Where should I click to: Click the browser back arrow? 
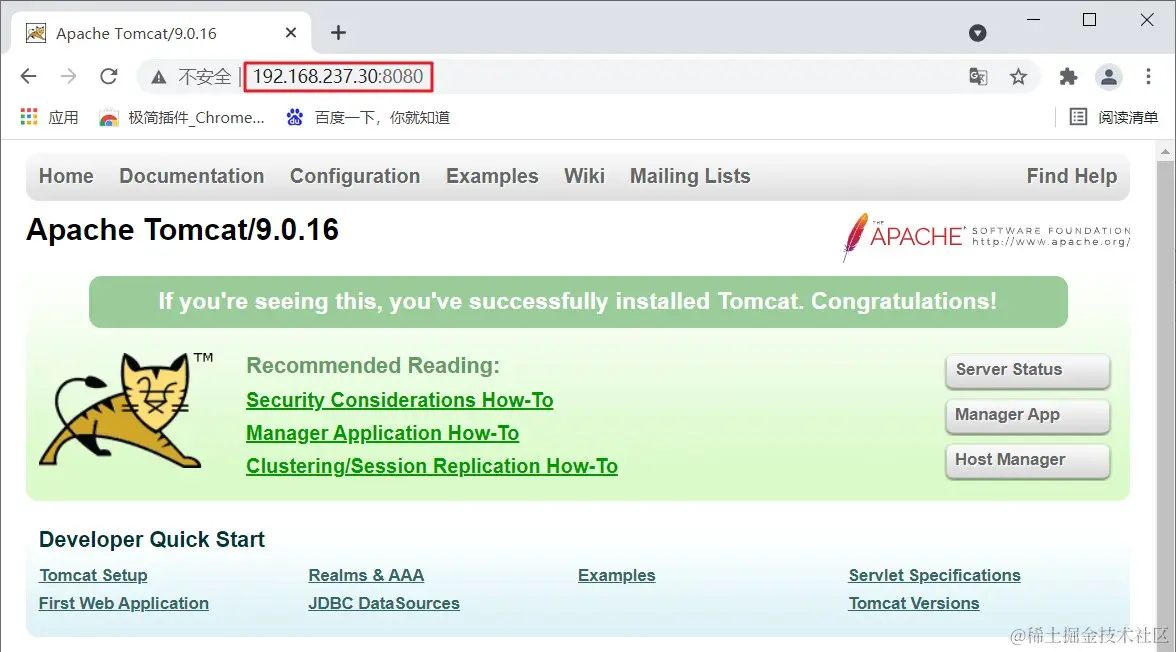click(28, 76)
